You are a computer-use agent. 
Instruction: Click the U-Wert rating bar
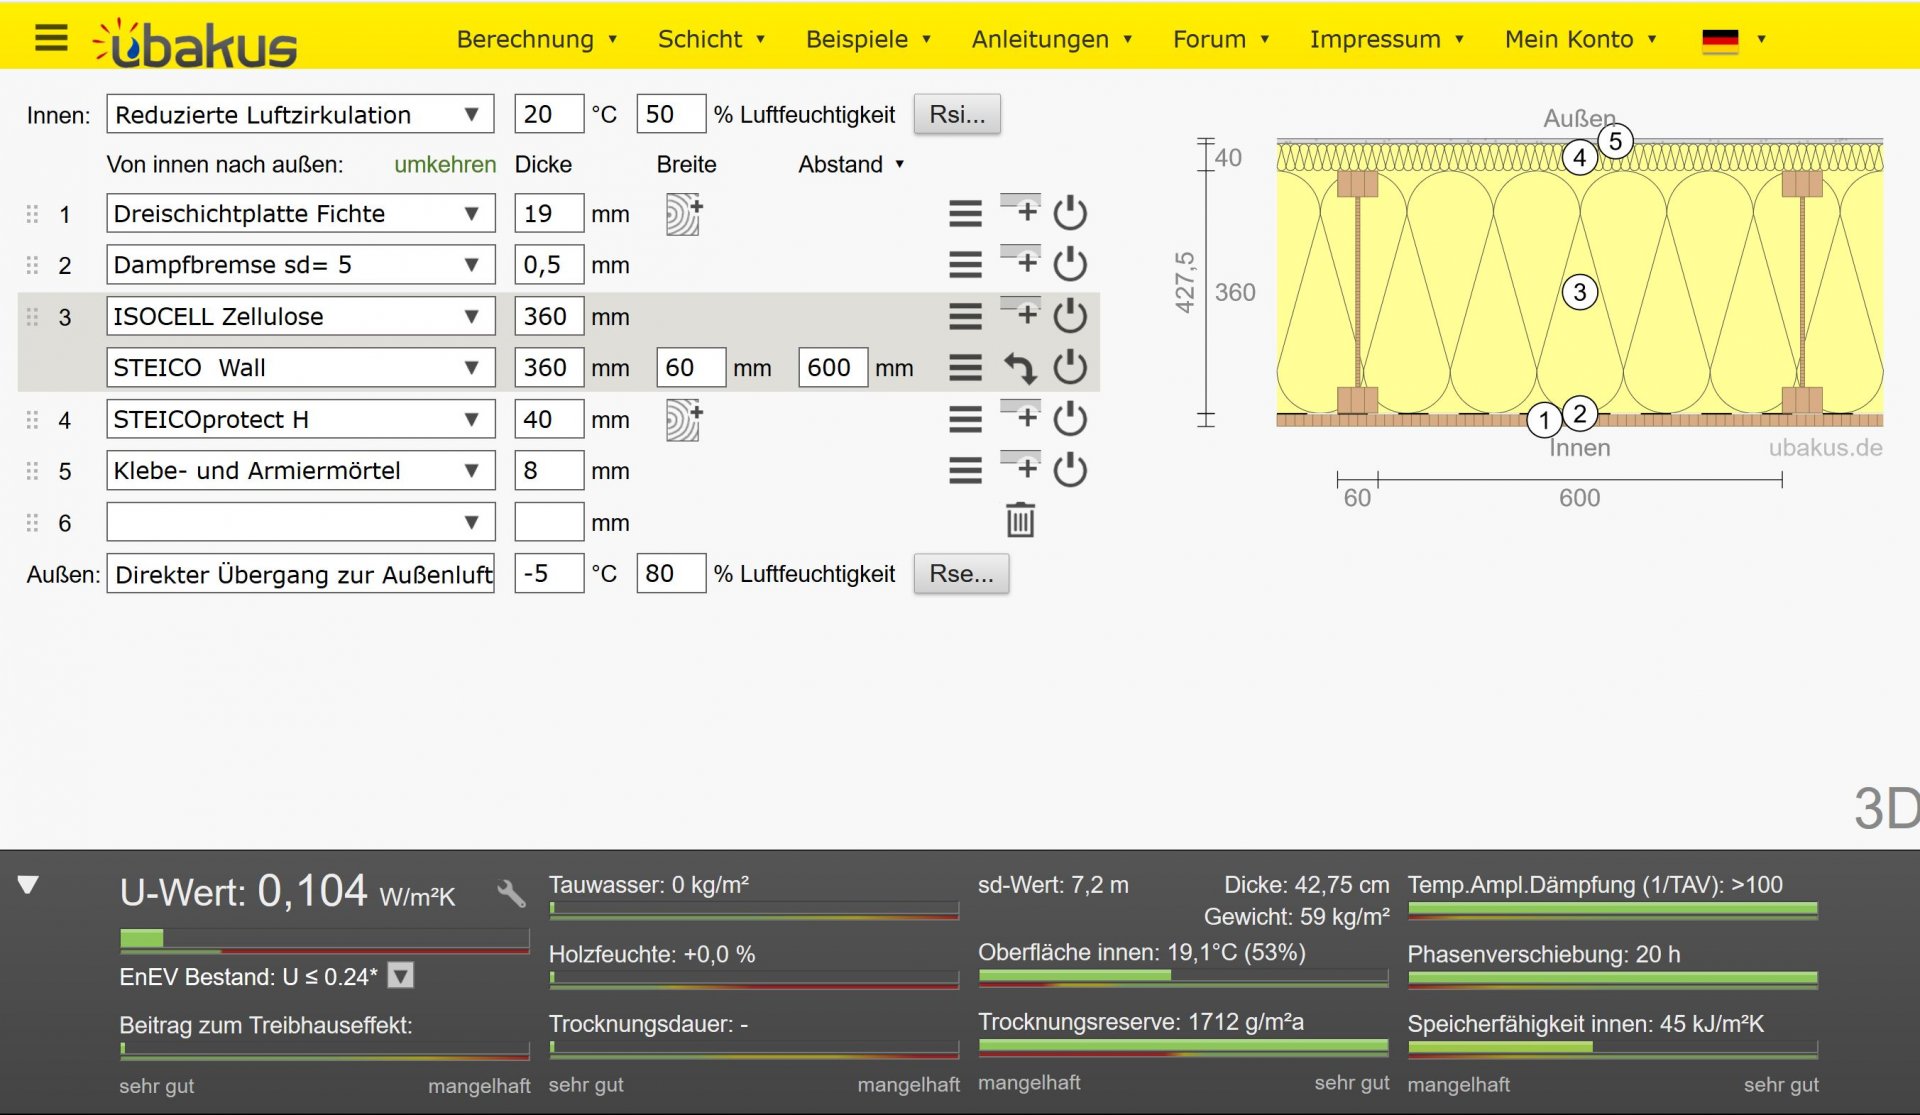(x=324, y=940)
